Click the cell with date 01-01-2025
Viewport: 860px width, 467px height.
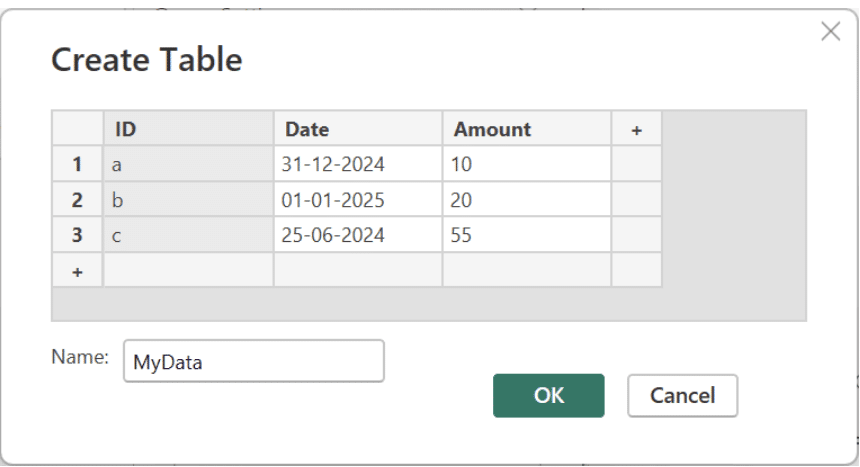[358, 200]
